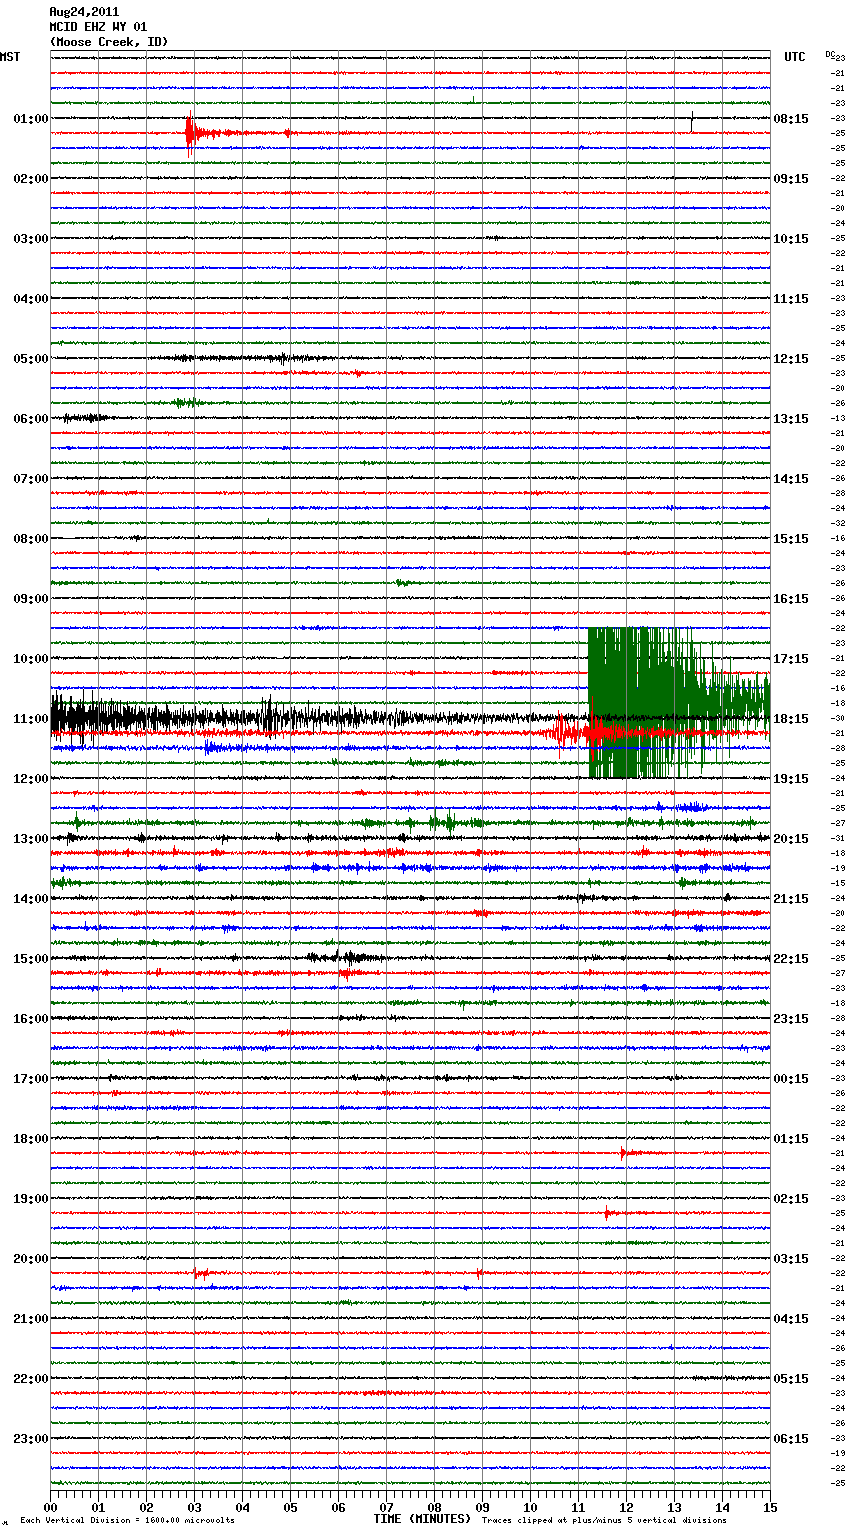Image resolution: width=850 pixels, height=1534 pixels.
Task: Click the 04:15 UTC time label
Action: [791, 1319]
